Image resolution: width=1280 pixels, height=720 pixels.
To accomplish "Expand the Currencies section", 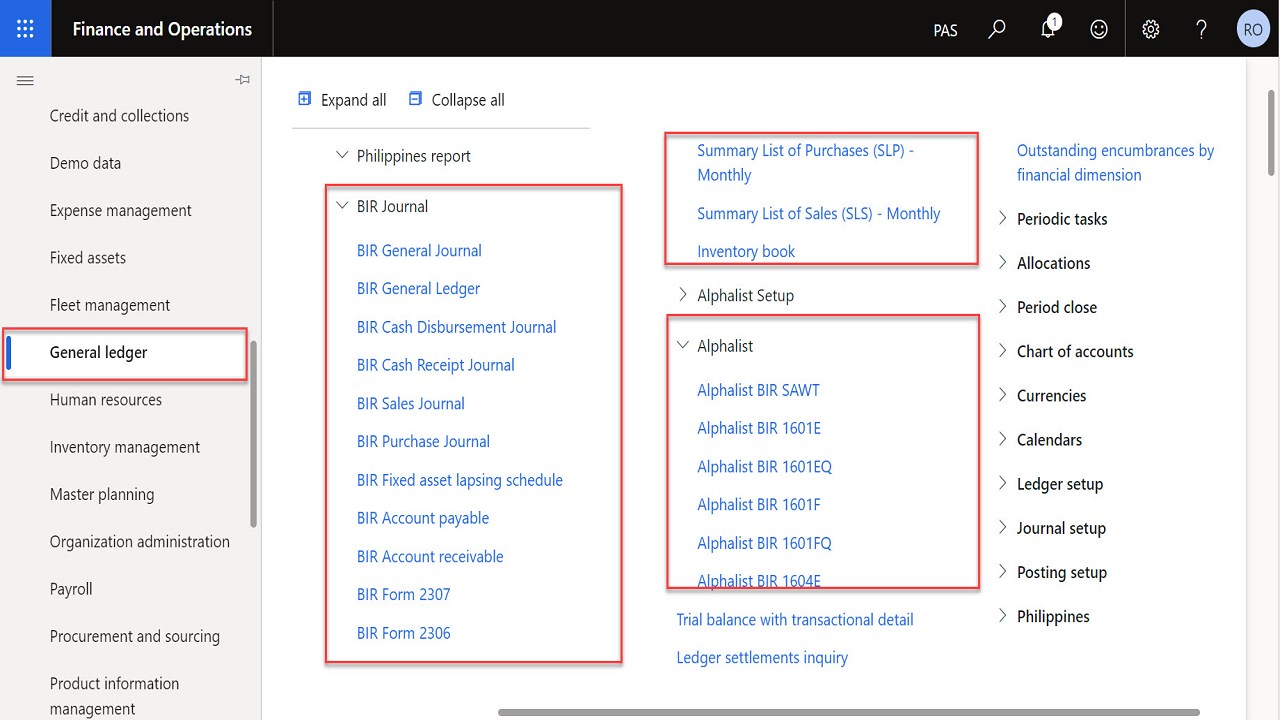I will pyautogui.click(x=1003, y=395).
